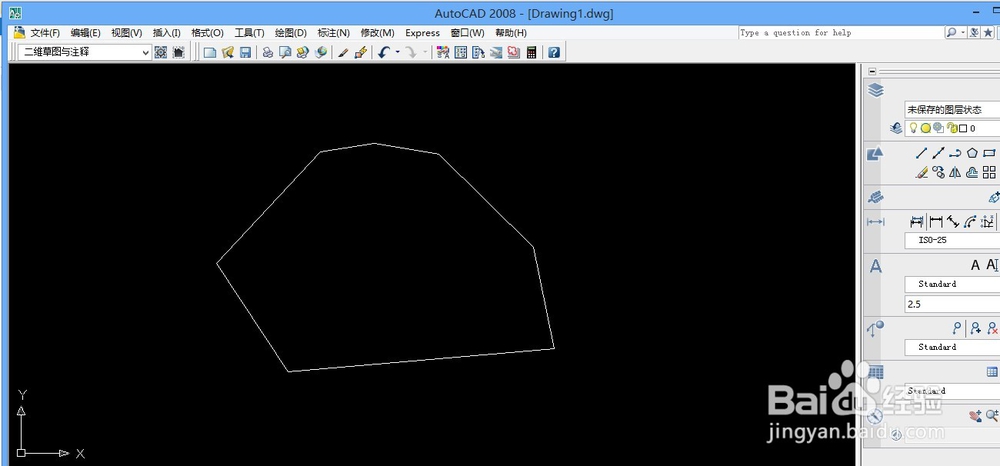Screen dimensions: 1000x466
Task: Click the Multiline Text A icon
Action: (x=974, y=265)
